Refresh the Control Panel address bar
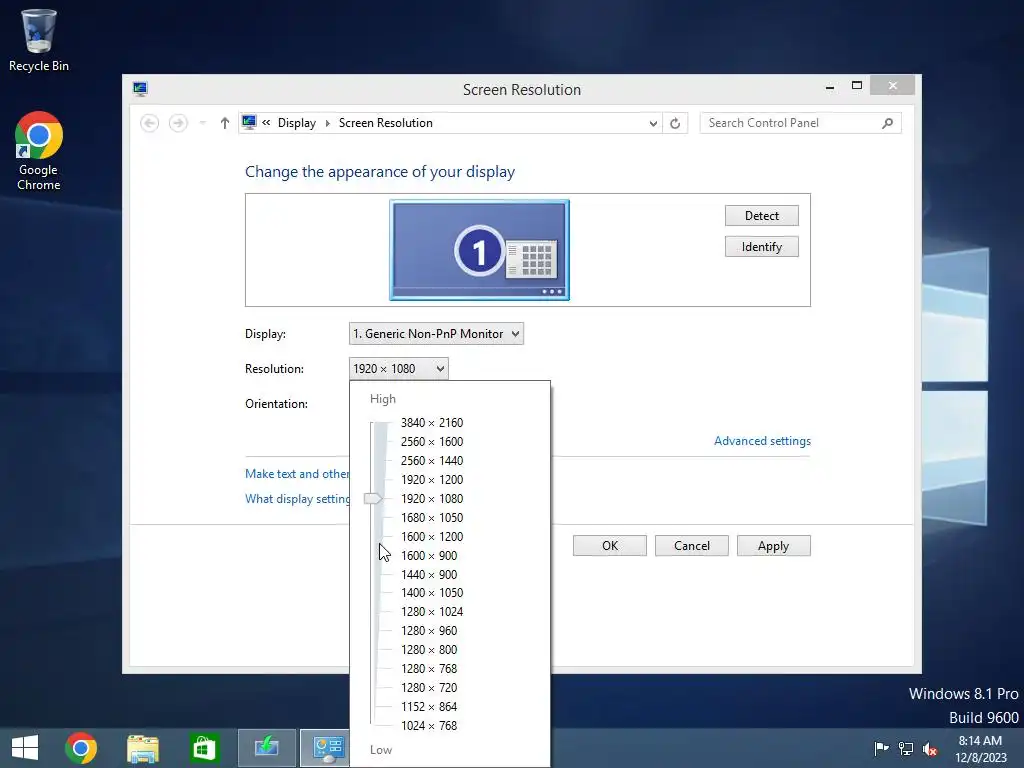Screen dimensions: 1024x768 tap(675, 123)
